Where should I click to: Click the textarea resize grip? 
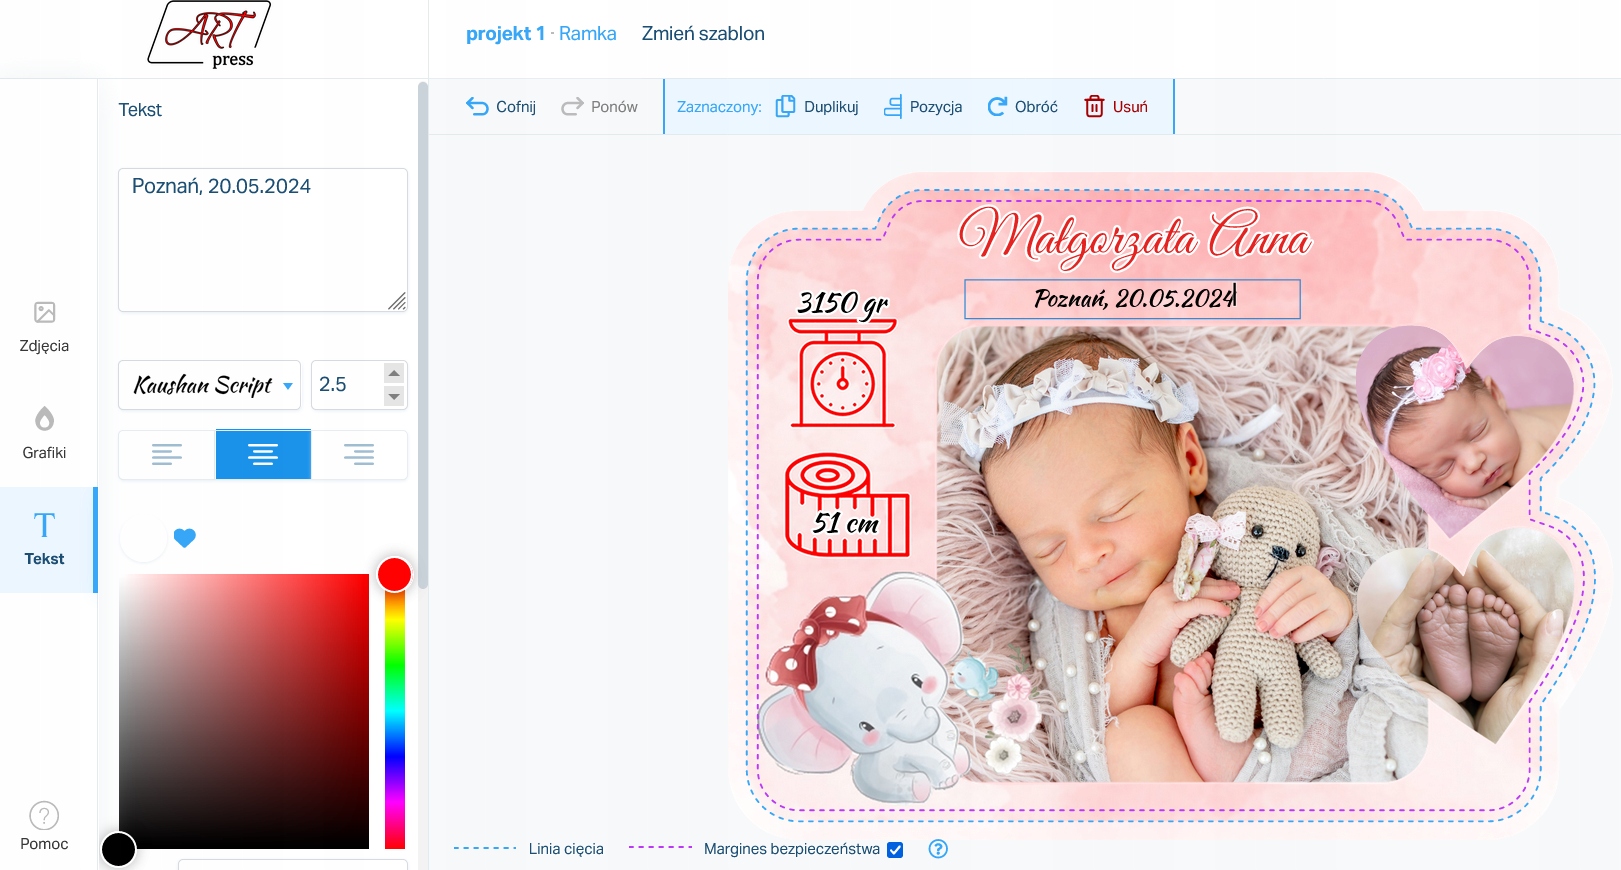coord(397,301)
